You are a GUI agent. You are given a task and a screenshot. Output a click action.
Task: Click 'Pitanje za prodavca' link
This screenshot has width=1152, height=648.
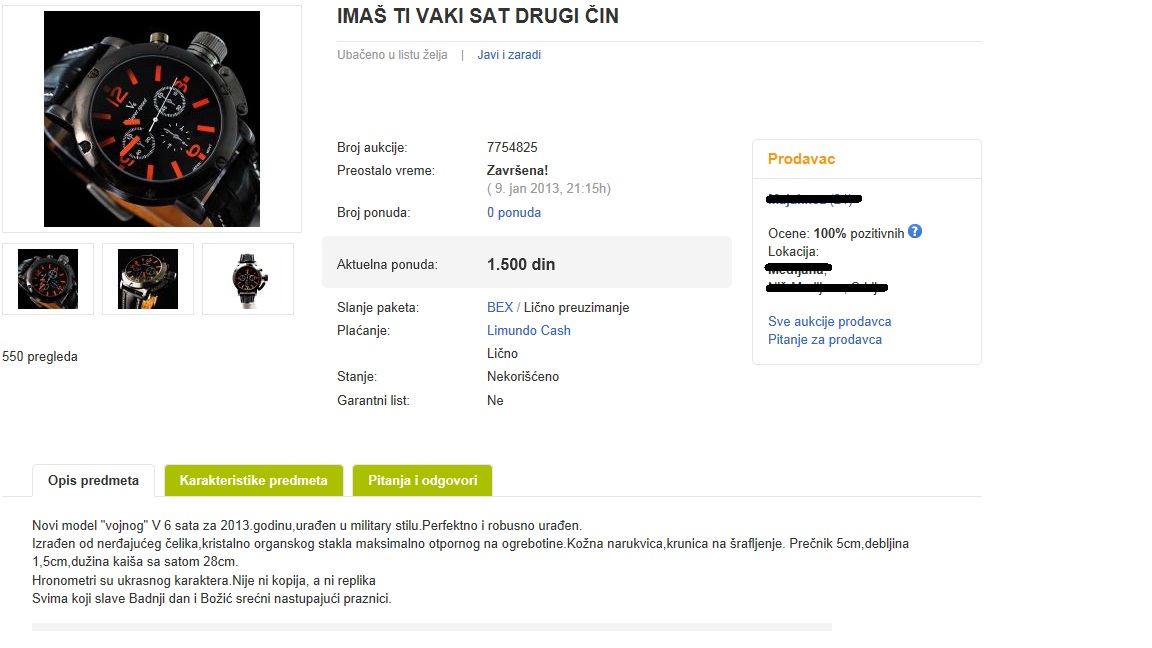pyautogui.click(x=825, y=340)
